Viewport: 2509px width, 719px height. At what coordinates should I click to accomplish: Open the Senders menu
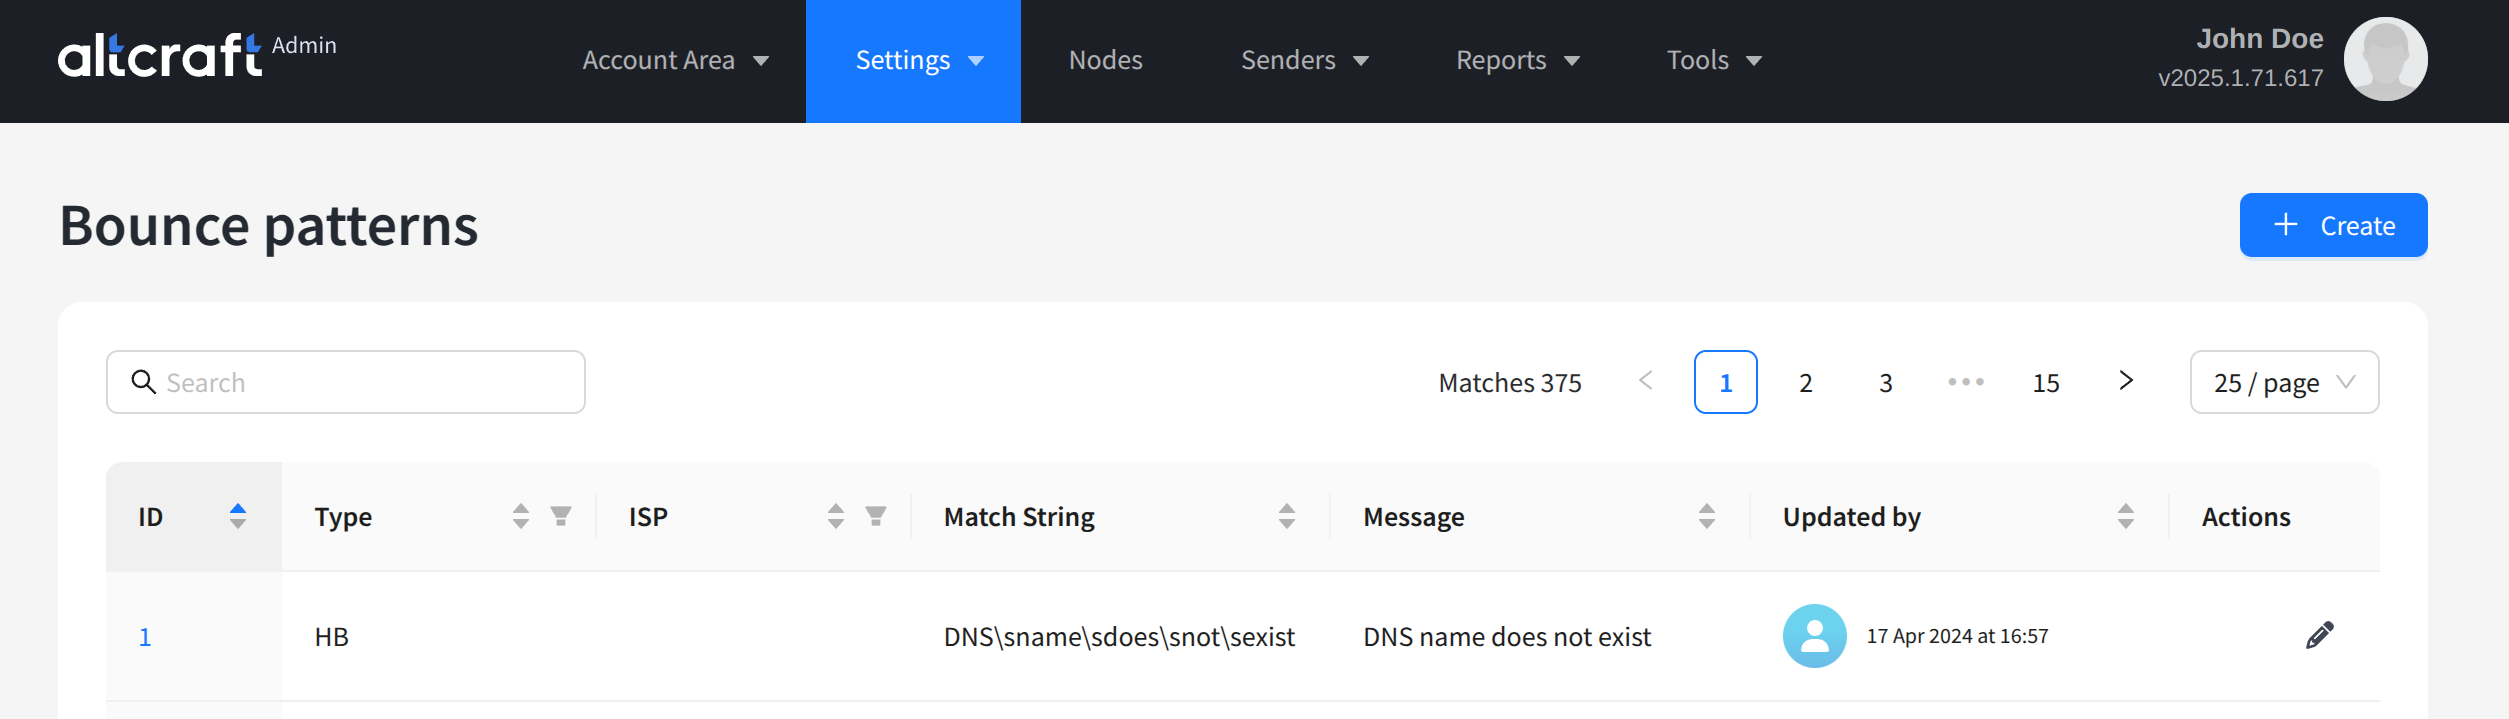[x=1303, y=61]
